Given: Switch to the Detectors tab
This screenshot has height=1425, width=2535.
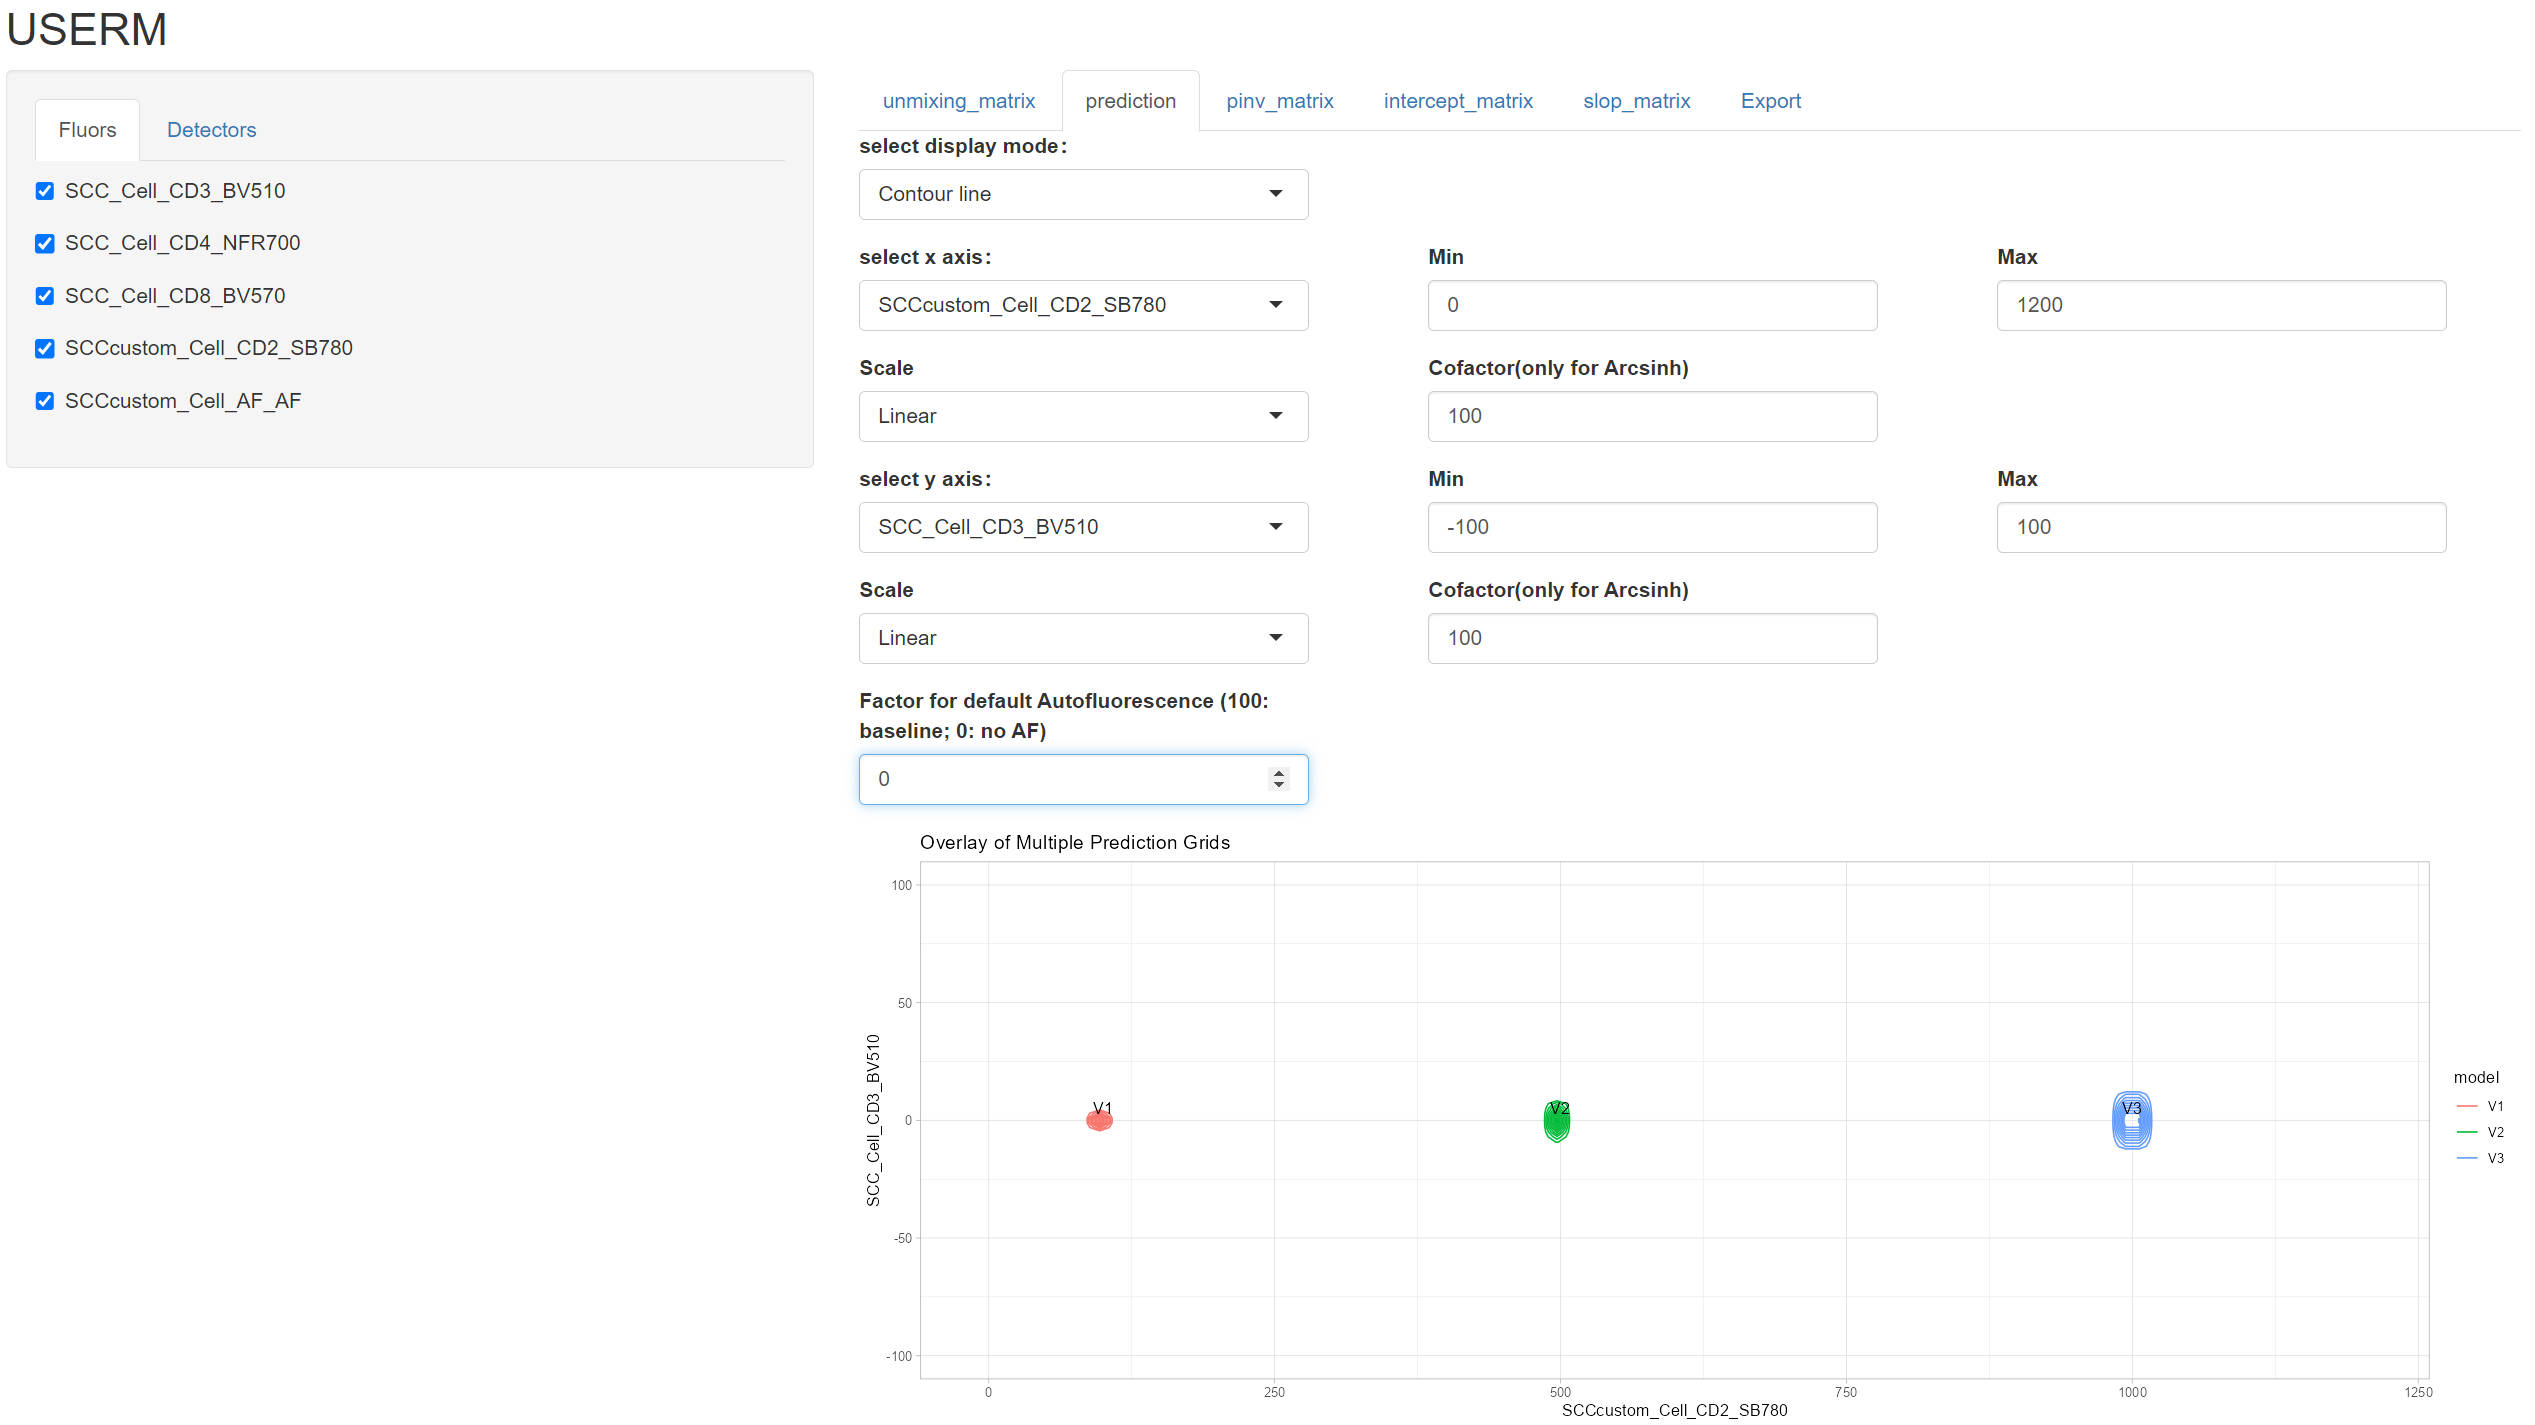Looking at the screenshot, I should (x=211, y=130).
